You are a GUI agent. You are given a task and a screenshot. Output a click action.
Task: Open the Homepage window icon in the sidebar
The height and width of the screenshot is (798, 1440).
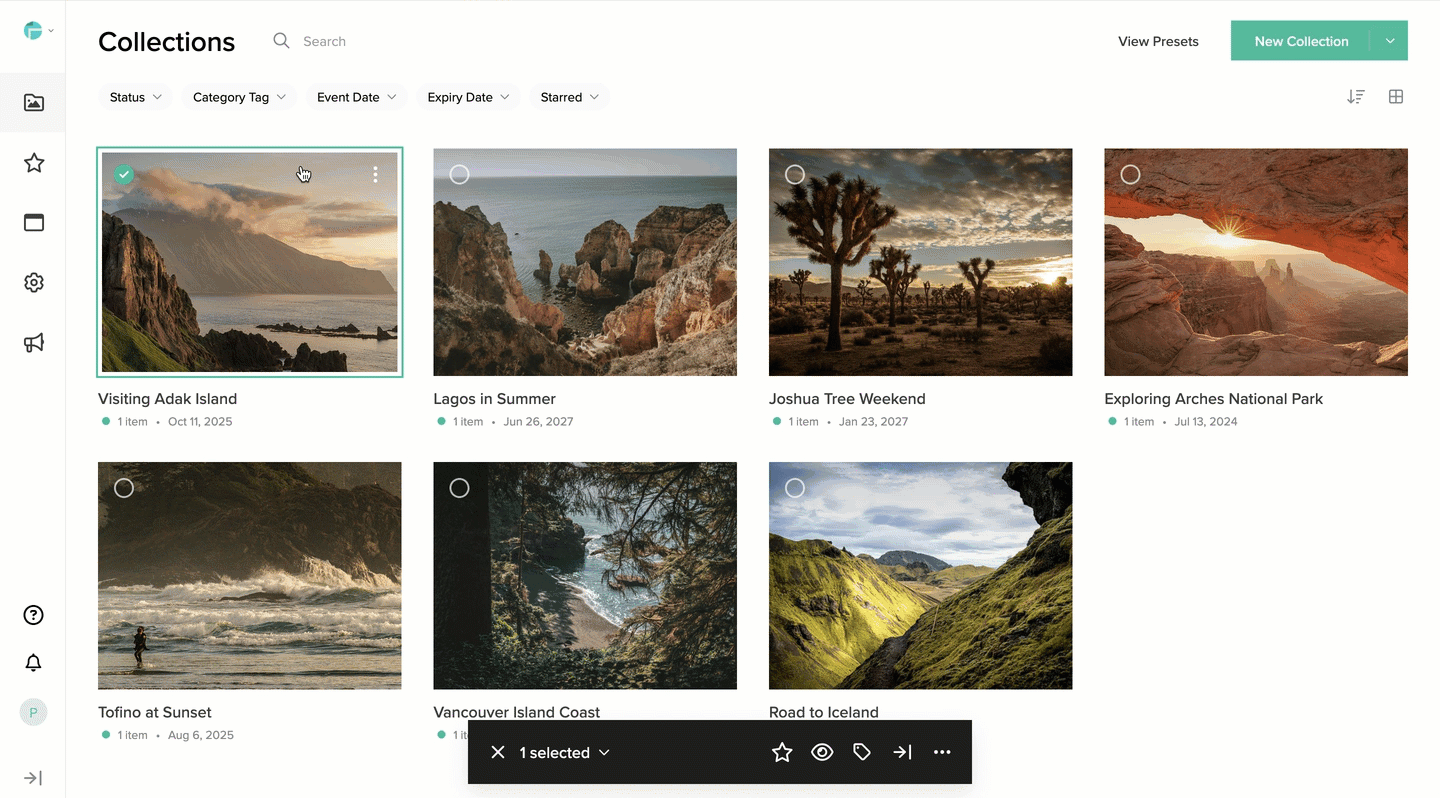(x=34, y=223)
